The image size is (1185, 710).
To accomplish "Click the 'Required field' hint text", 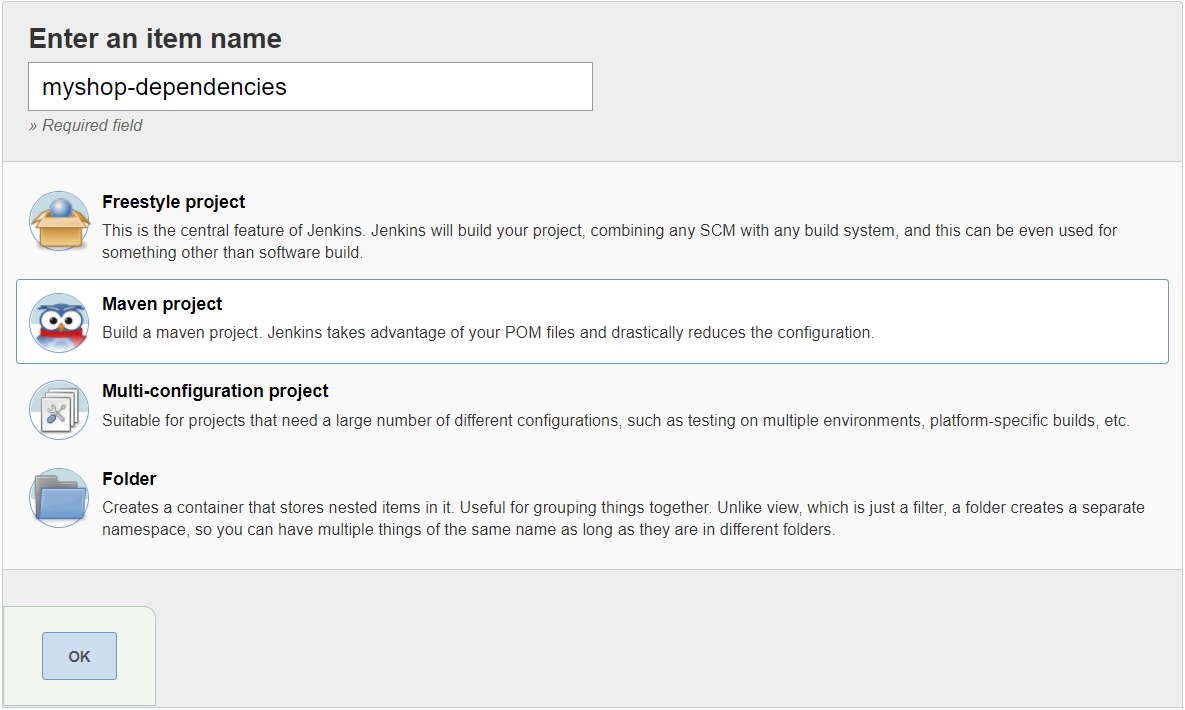I will coord(86,126).
